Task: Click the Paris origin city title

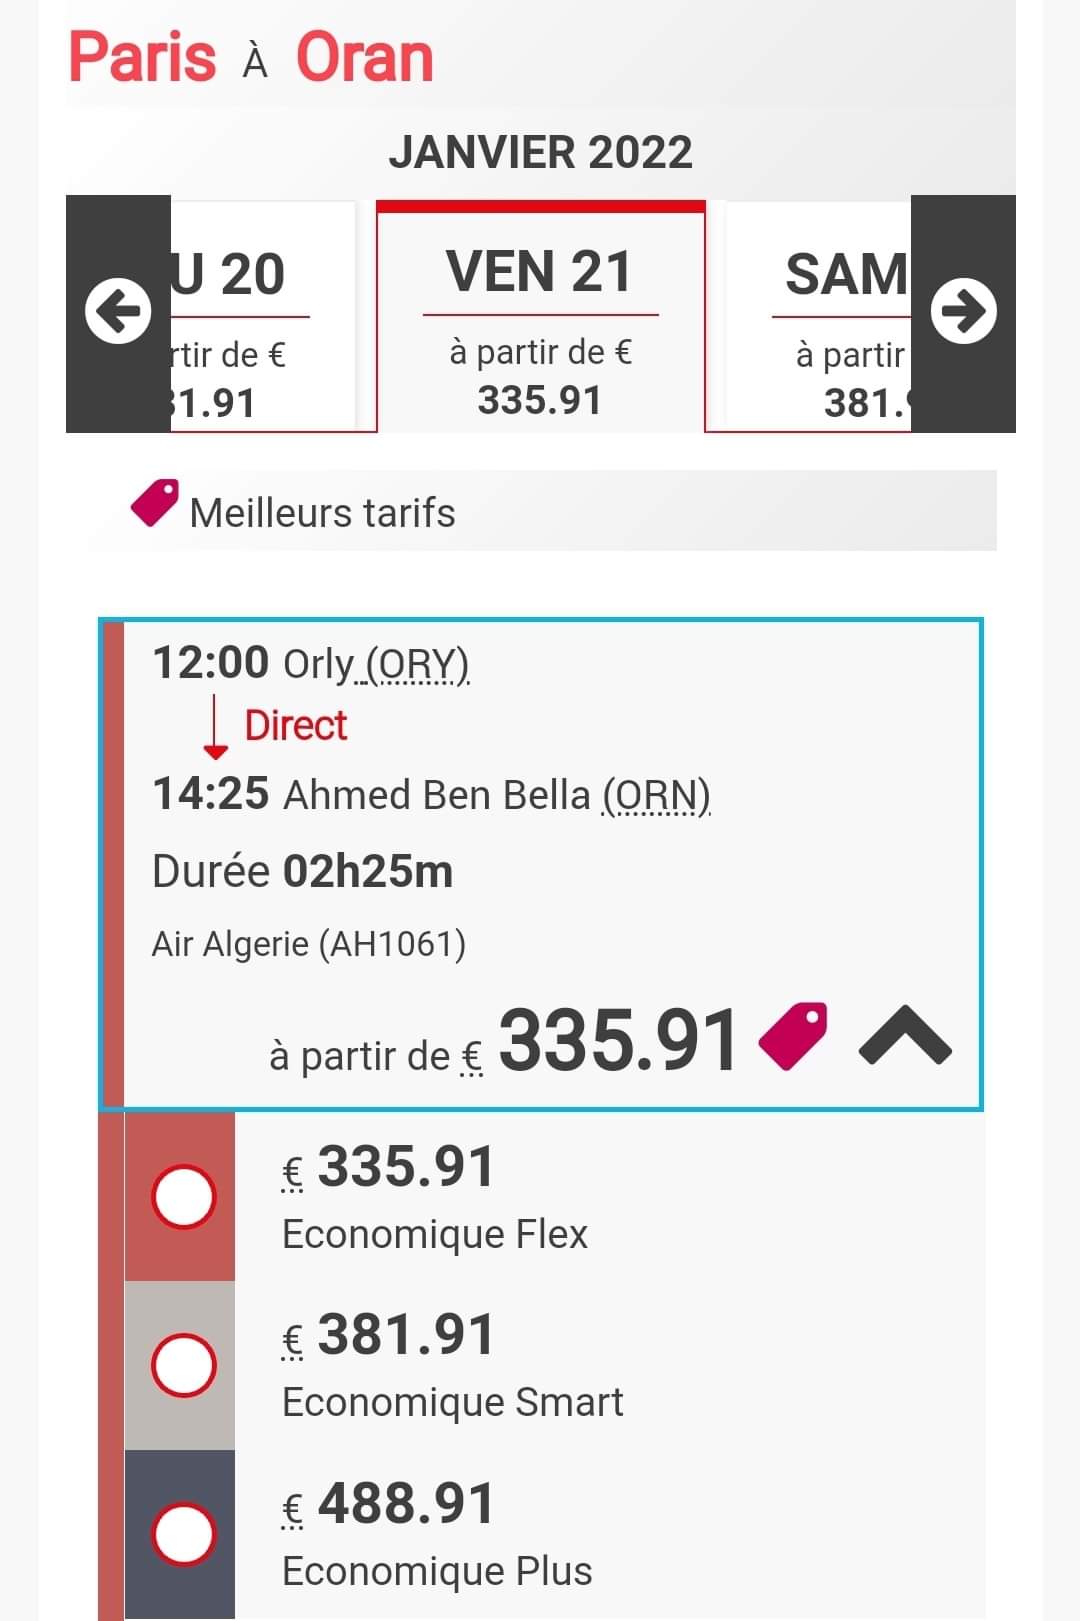Action: coord(142,57)
